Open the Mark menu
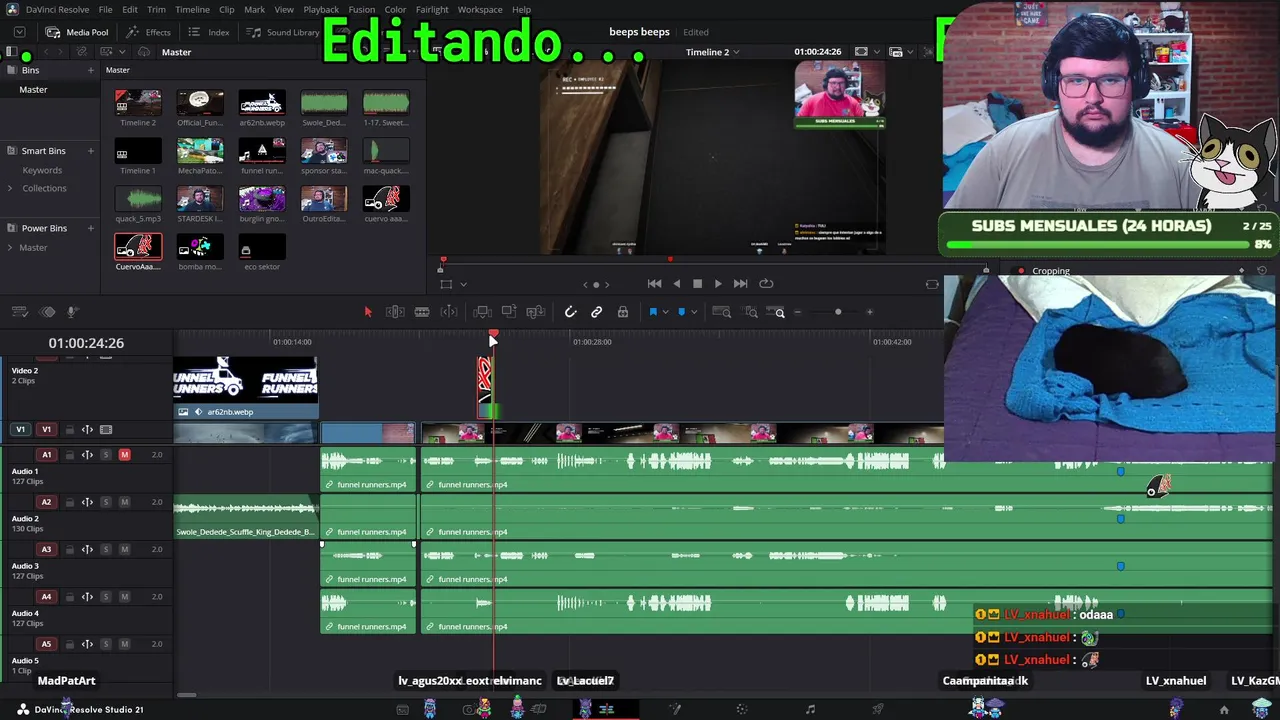The height and width of the screenshot is (720, 1280). point(255,9)
